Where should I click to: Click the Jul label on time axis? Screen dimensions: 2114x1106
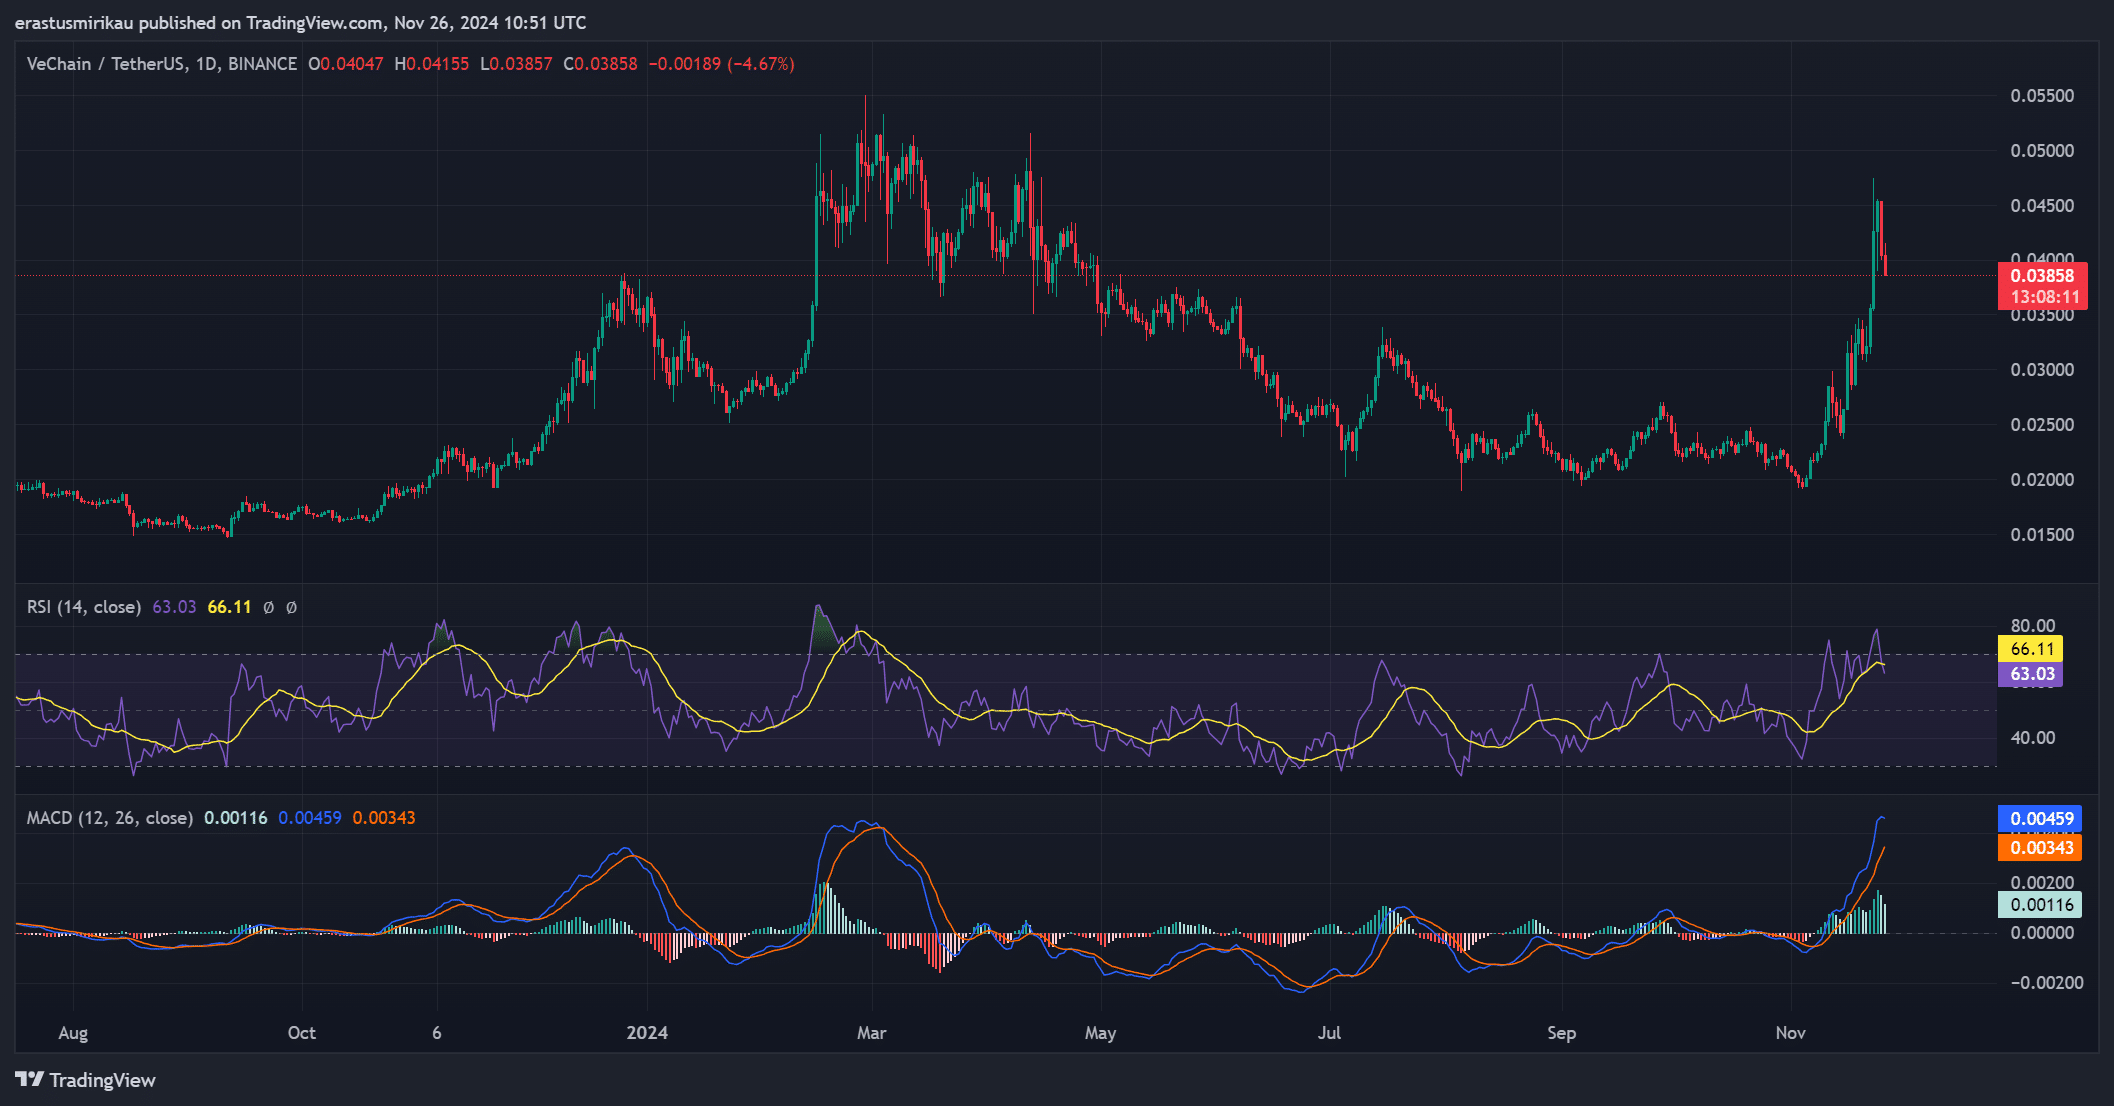pyautogui.click(x=1329, y=1033)
